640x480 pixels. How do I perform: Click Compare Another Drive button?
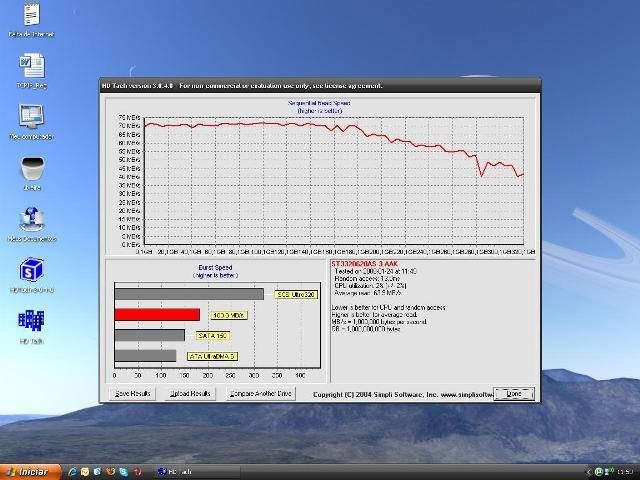tap(261, 393)
